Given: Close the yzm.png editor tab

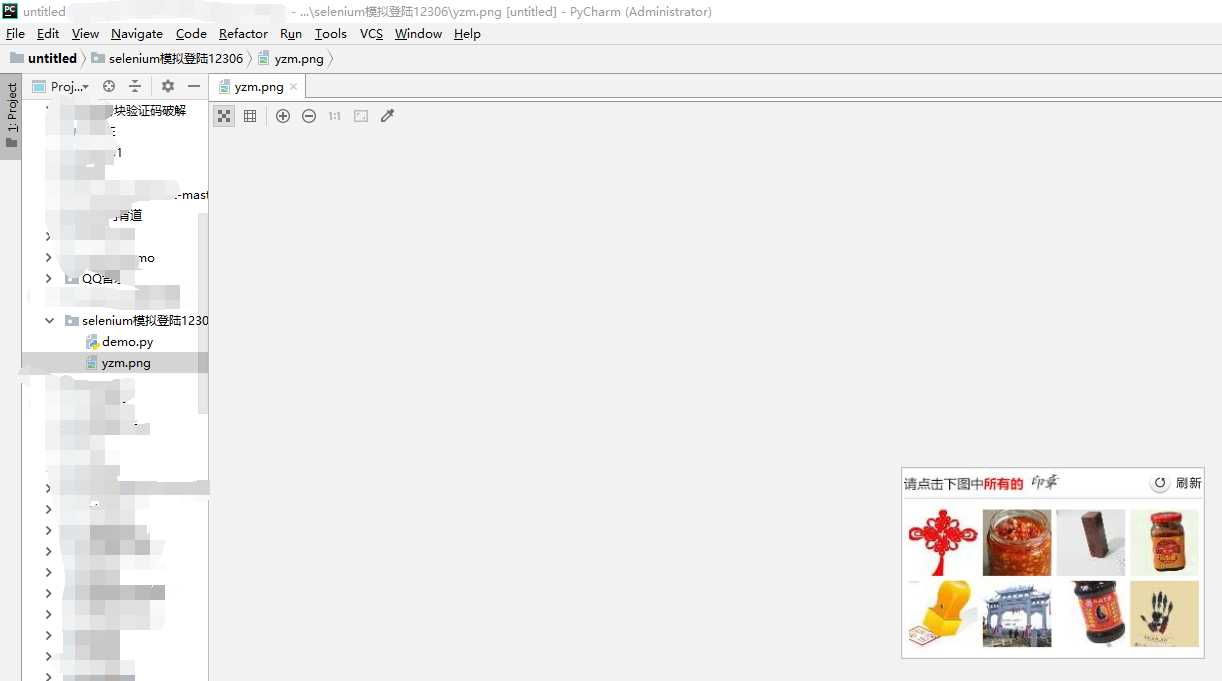Looking at the screenshot, I should click(x=294, y=87).
